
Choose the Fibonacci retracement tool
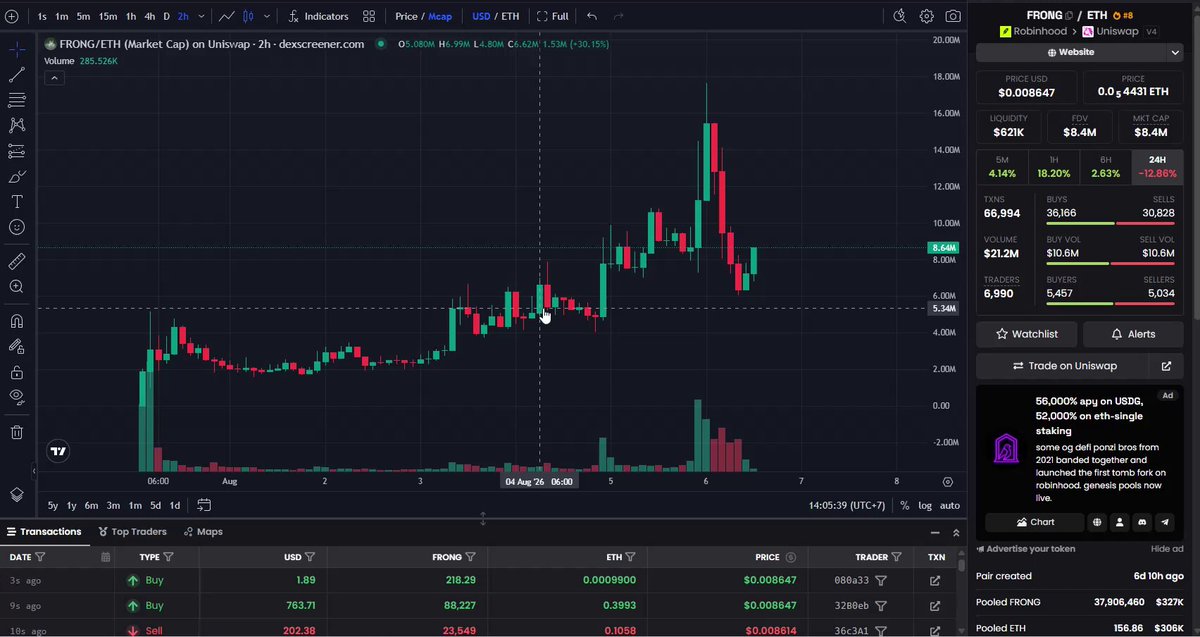coord(17,100)
